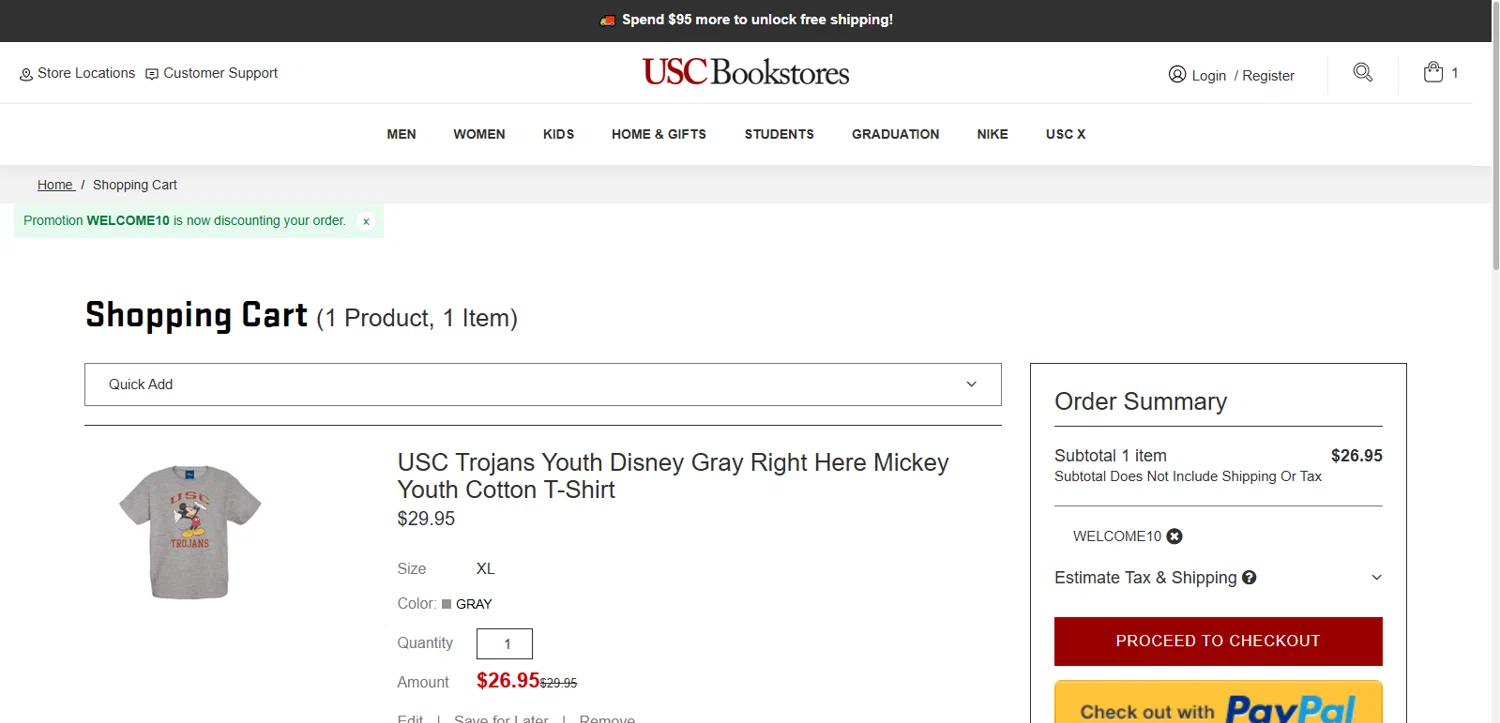Viewport: 1500px width, 723px height.
Task: Check out with PayPal
Action: 1218,702
